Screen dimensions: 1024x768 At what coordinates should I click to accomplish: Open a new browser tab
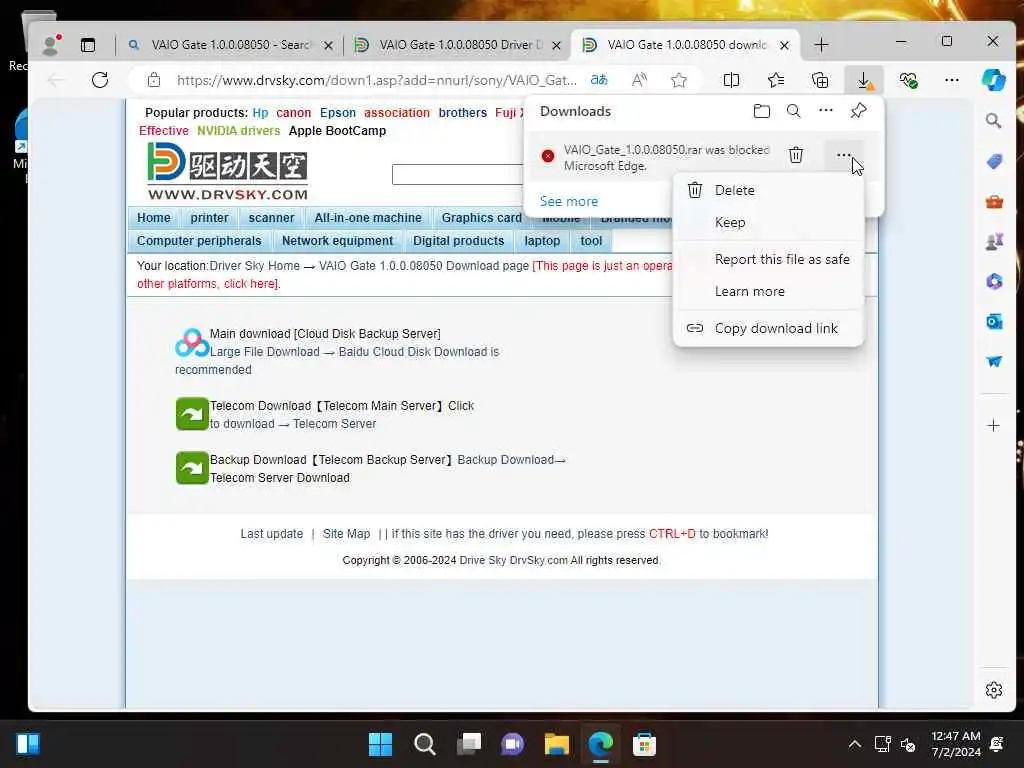pos(822,45)
